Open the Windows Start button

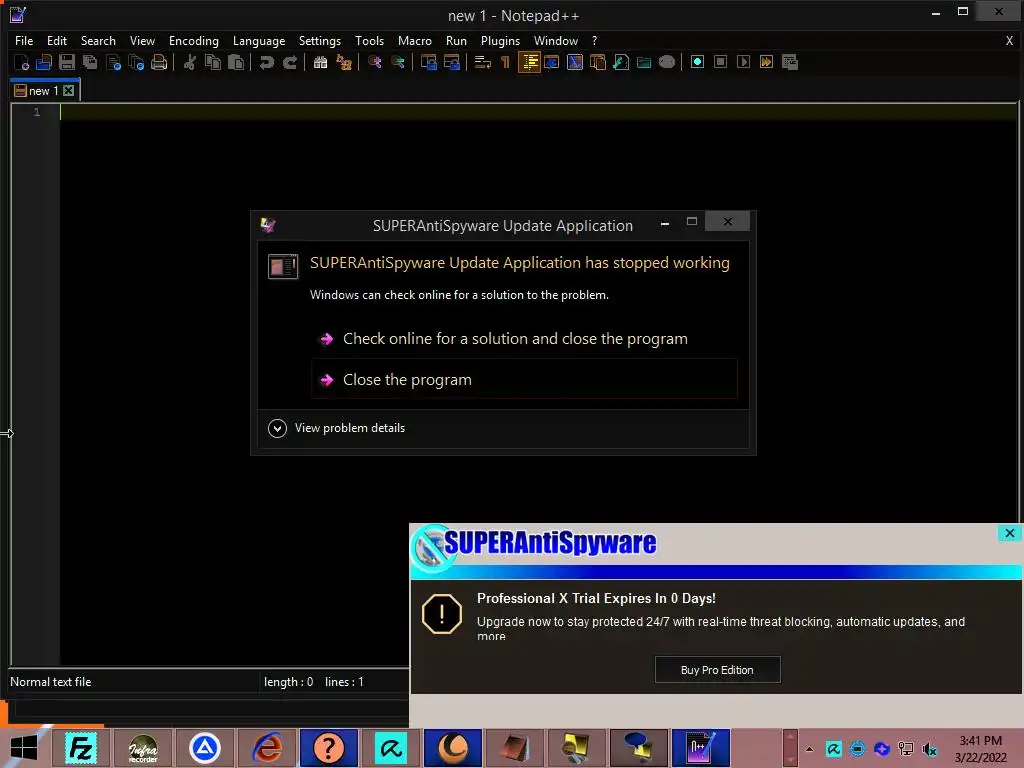24,748
